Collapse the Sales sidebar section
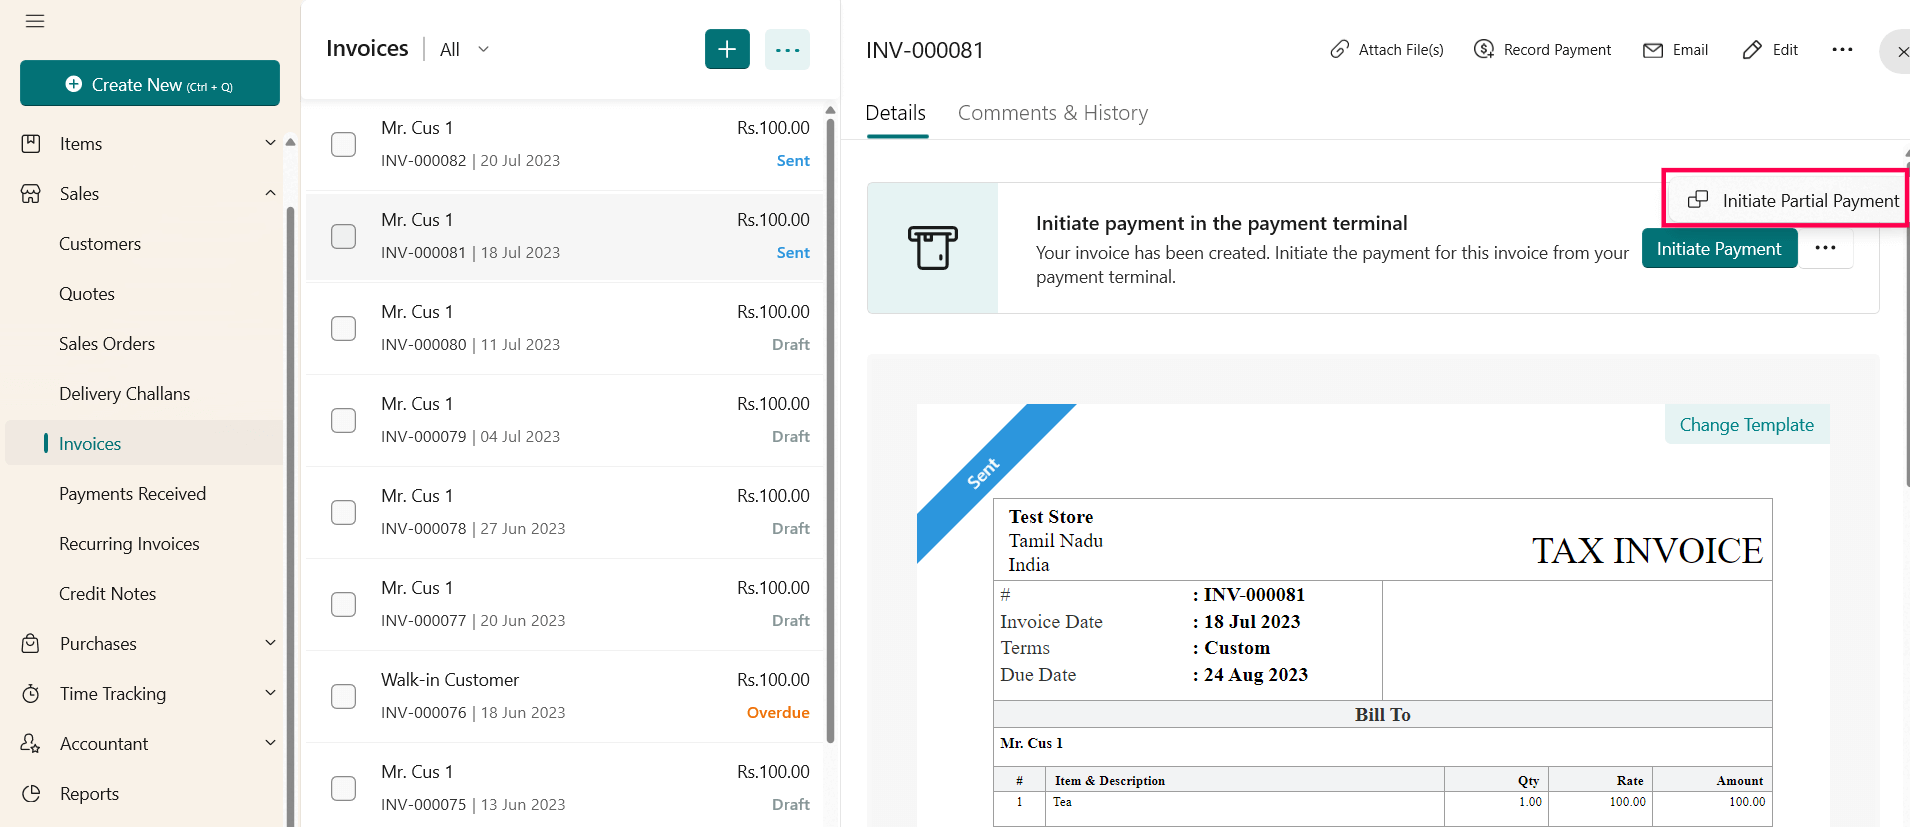Screen dimensions: 1910x827 tap(270, 193)
